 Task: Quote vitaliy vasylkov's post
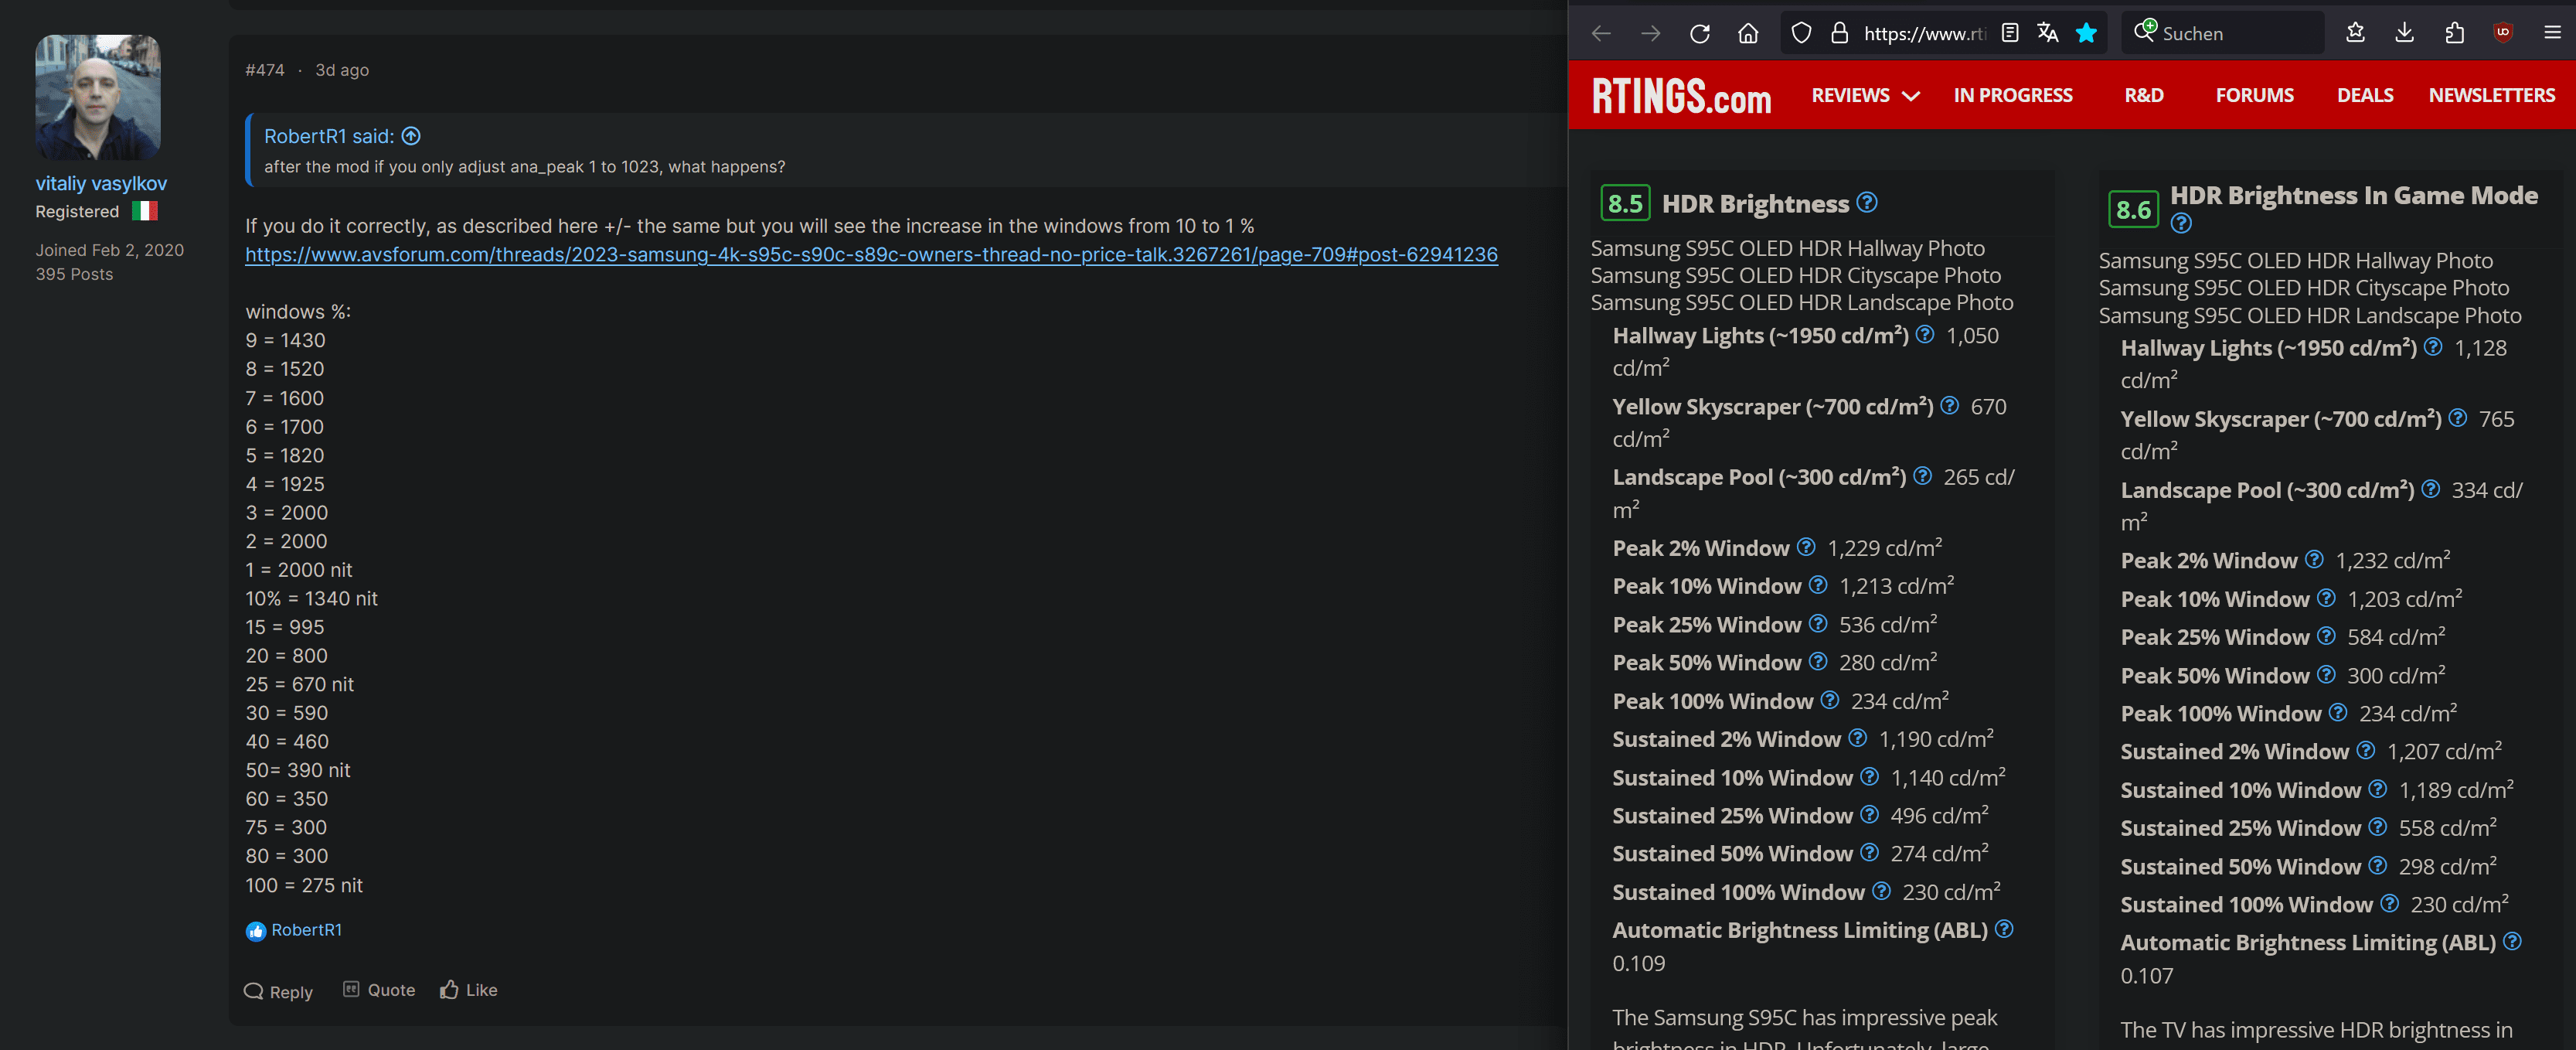tap(379, 990)
